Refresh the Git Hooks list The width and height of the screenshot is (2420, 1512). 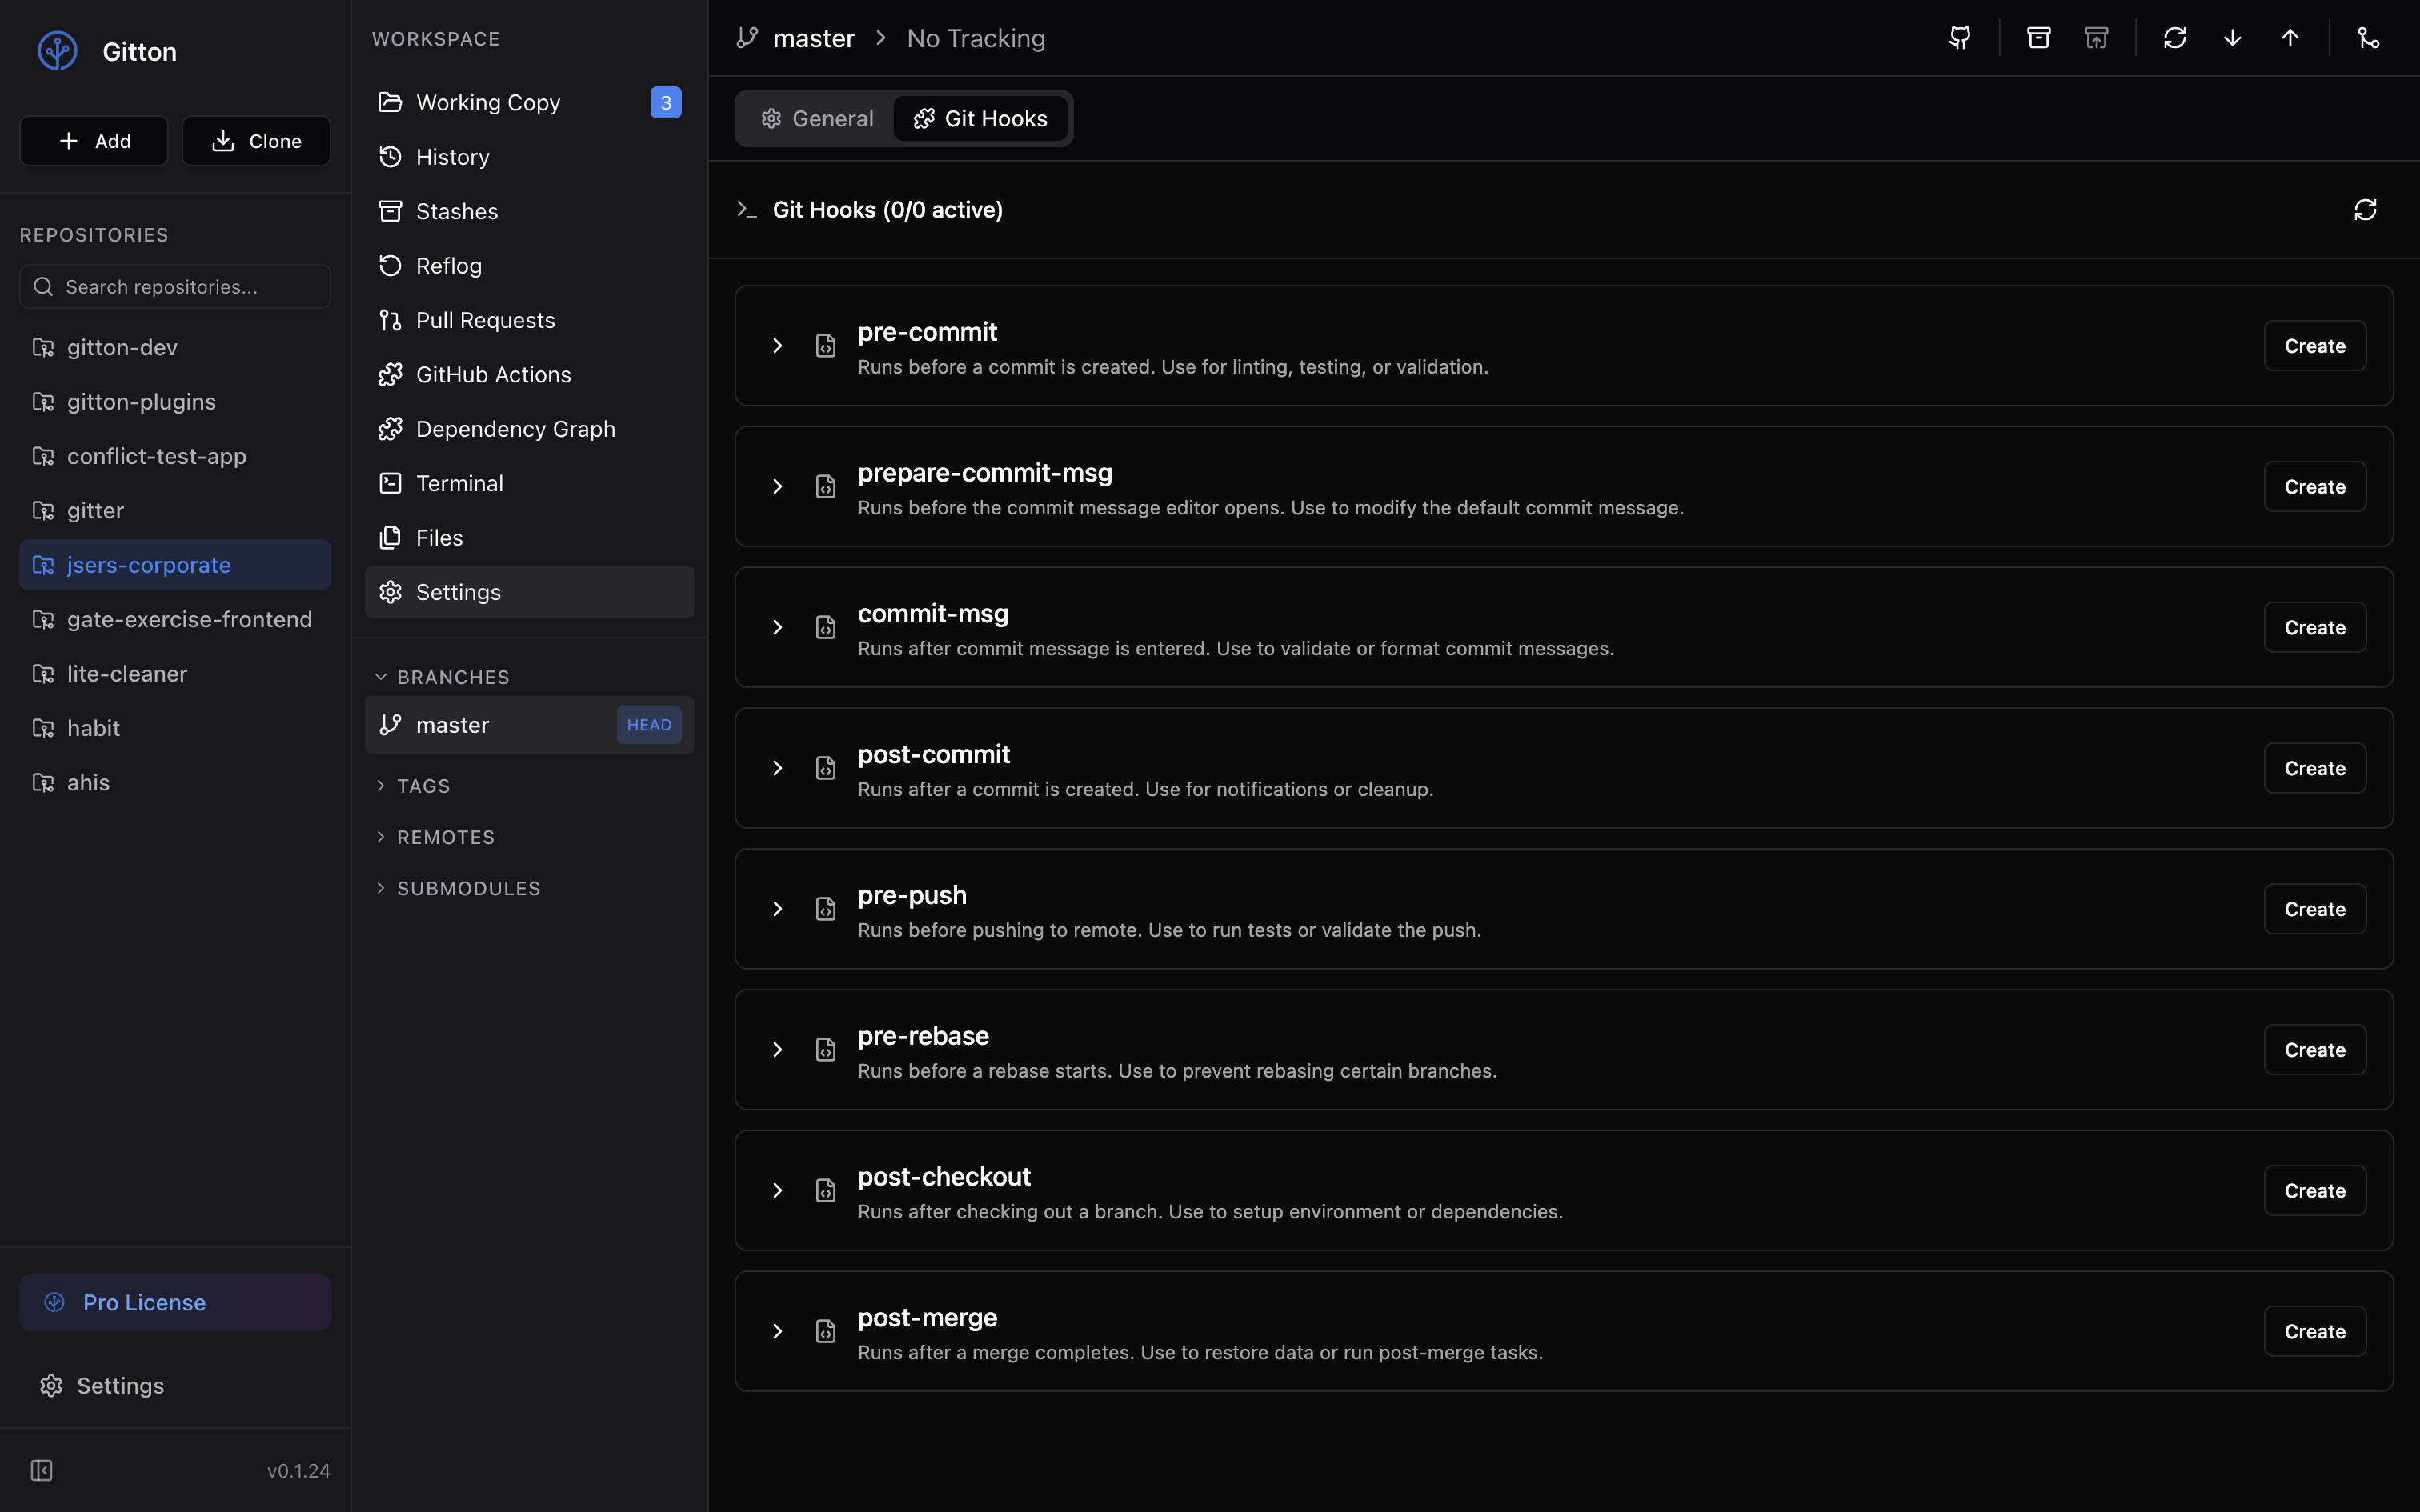(2365, 210)
